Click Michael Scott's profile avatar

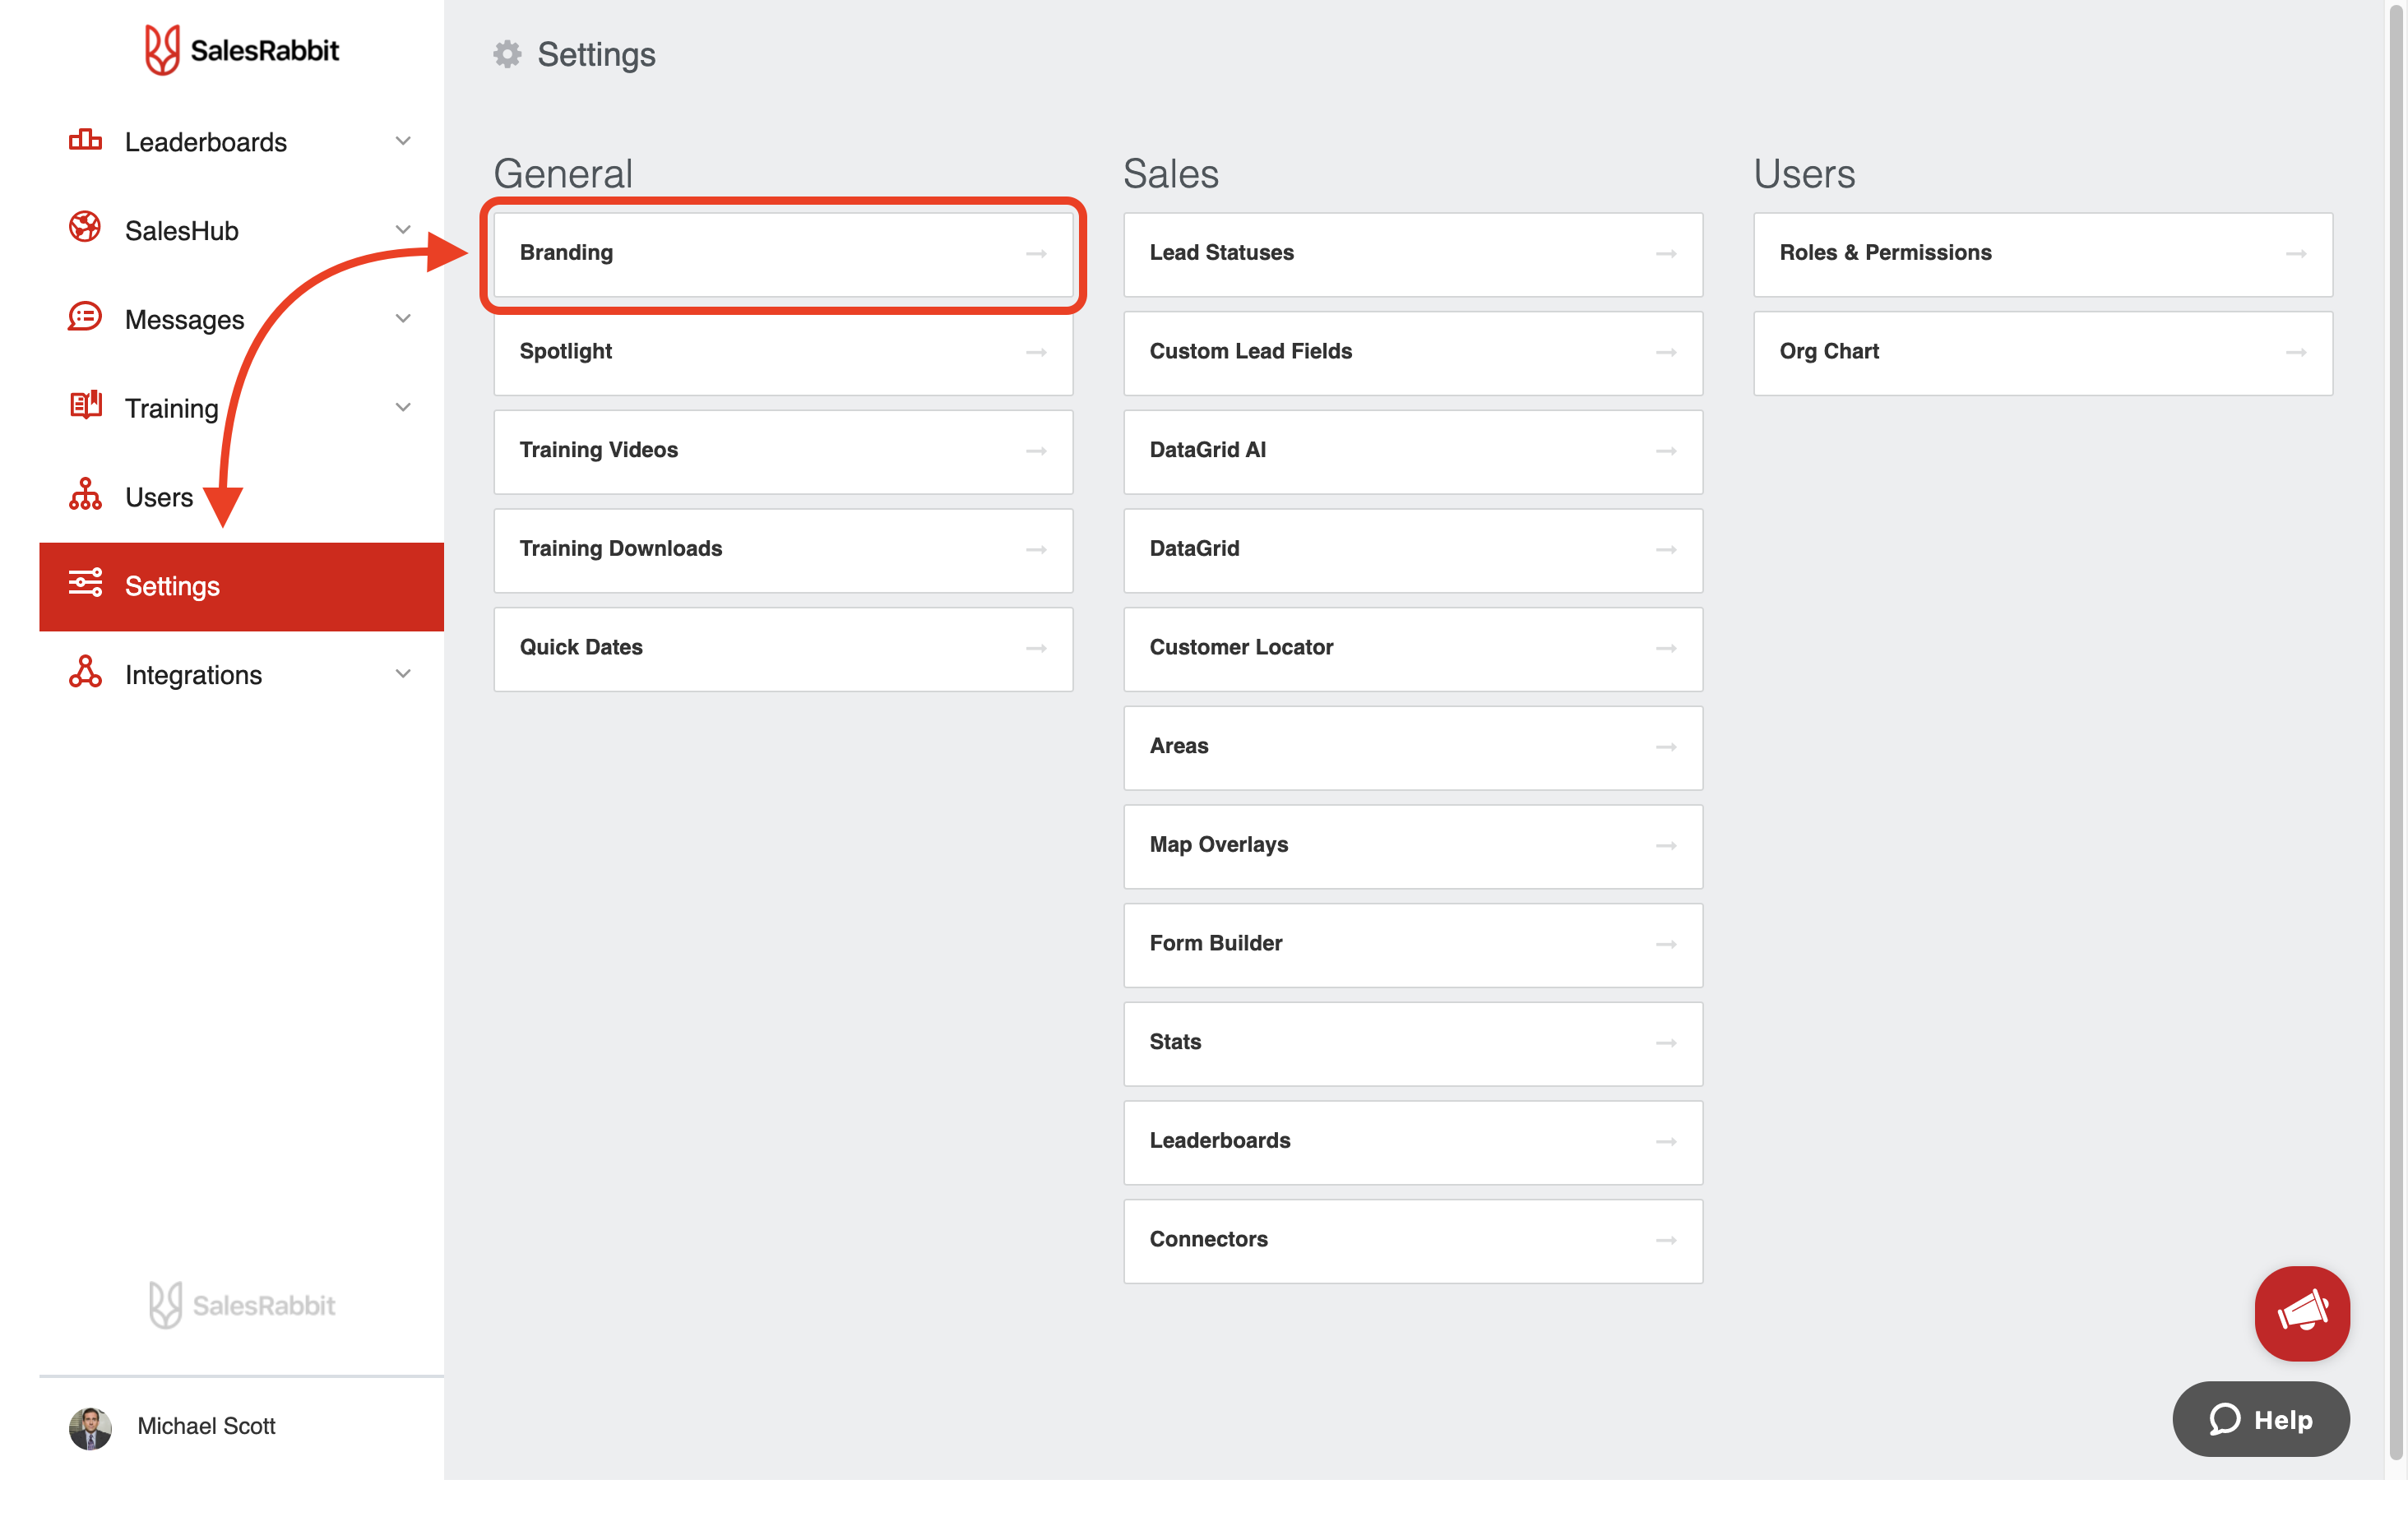pos(90,1428)
